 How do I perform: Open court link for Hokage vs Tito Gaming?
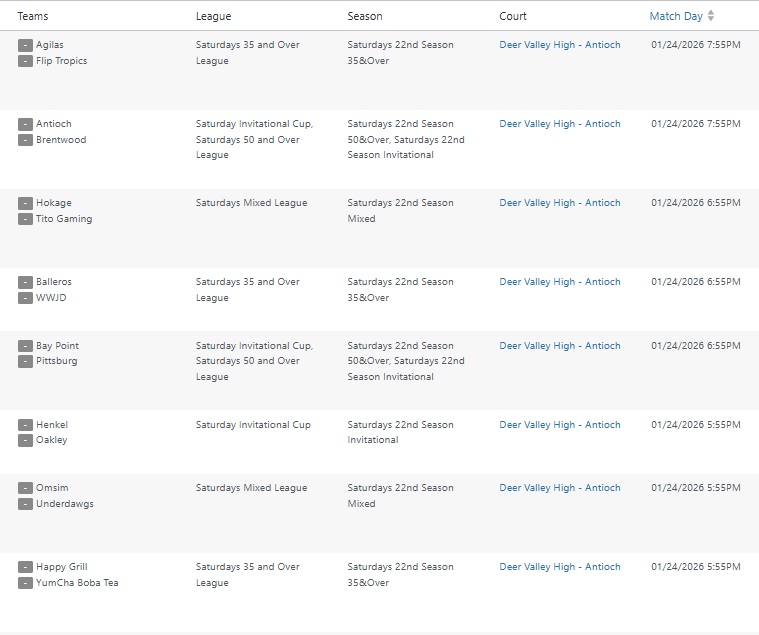559,203
